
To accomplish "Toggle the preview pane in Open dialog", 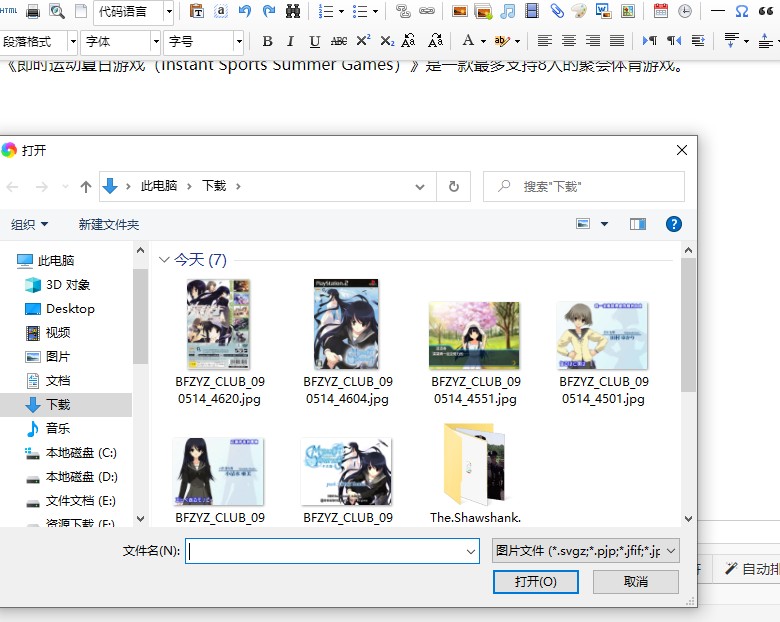I will coord(638,224).
